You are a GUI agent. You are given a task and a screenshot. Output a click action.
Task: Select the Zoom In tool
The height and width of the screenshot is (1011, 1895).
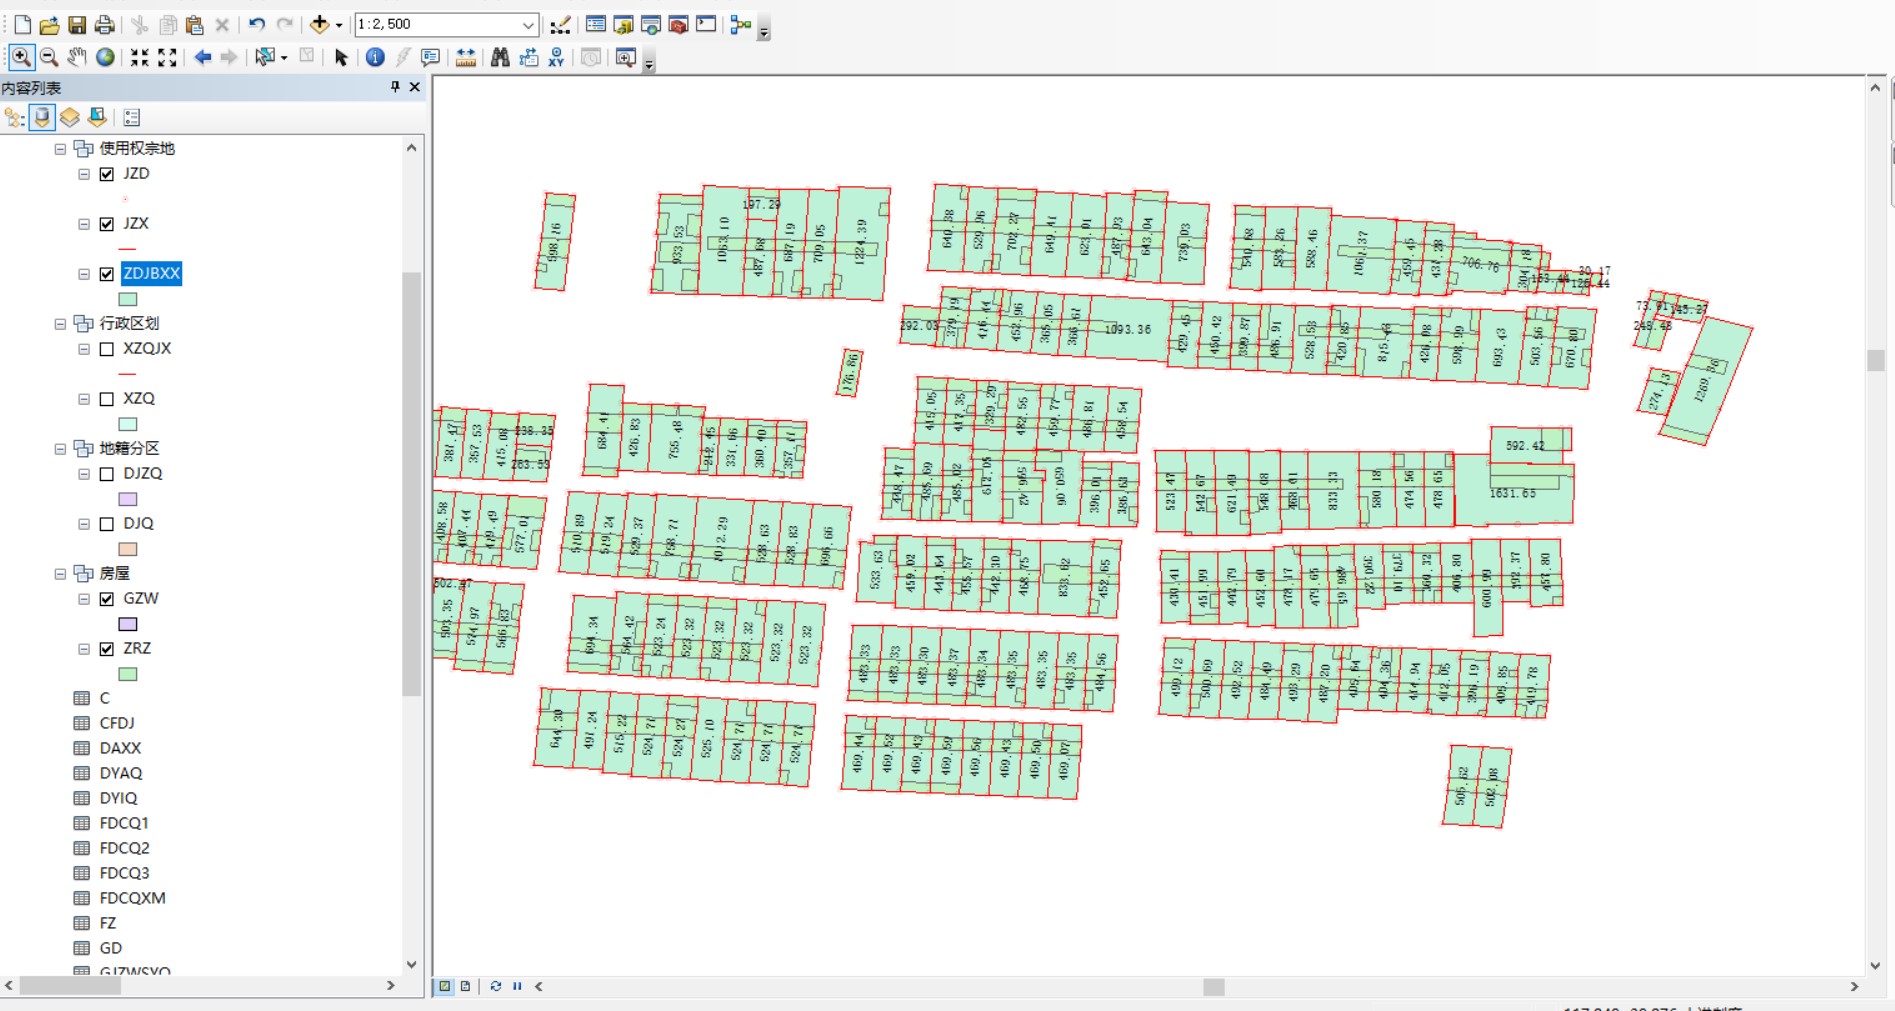[x=21, y=57]
